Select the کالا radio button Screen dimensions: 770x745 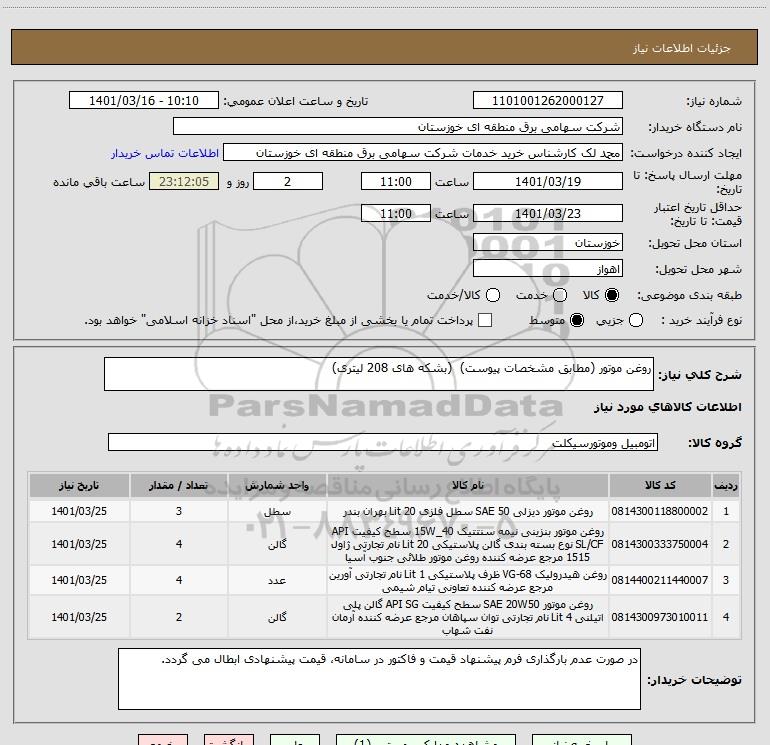pos(612,295)
